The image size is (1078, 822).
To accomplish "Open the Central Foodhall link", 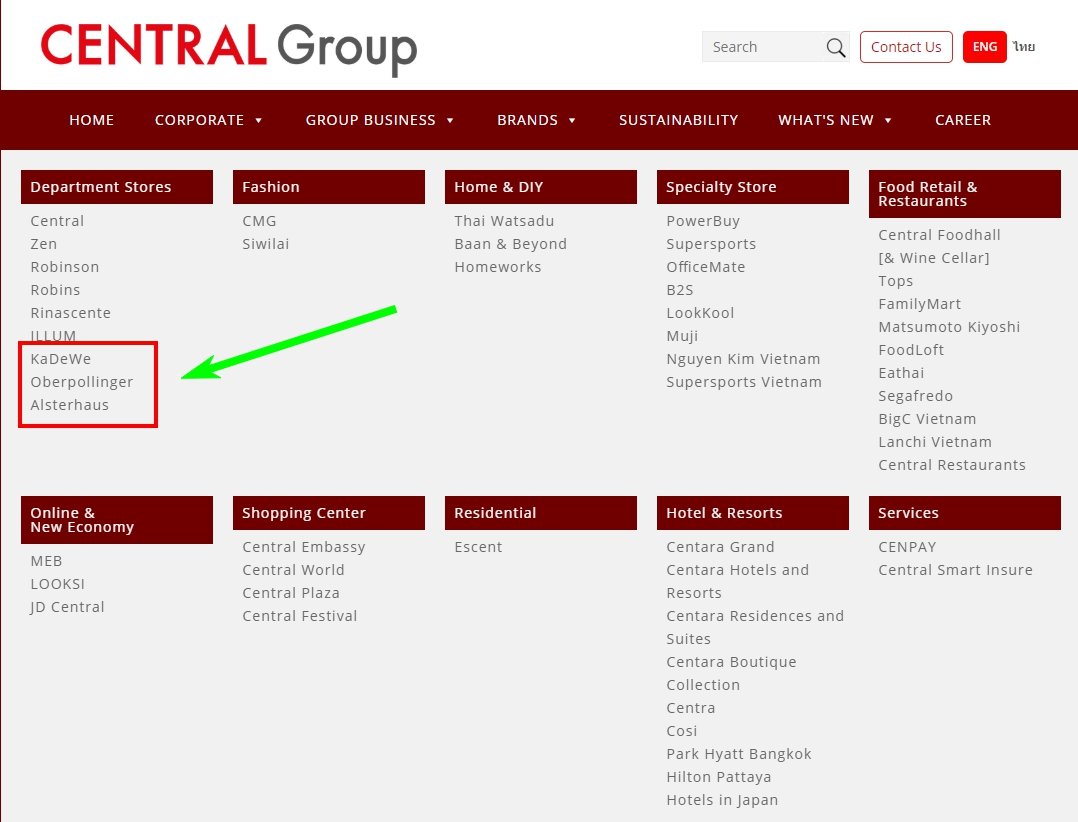I will point(939,234).
